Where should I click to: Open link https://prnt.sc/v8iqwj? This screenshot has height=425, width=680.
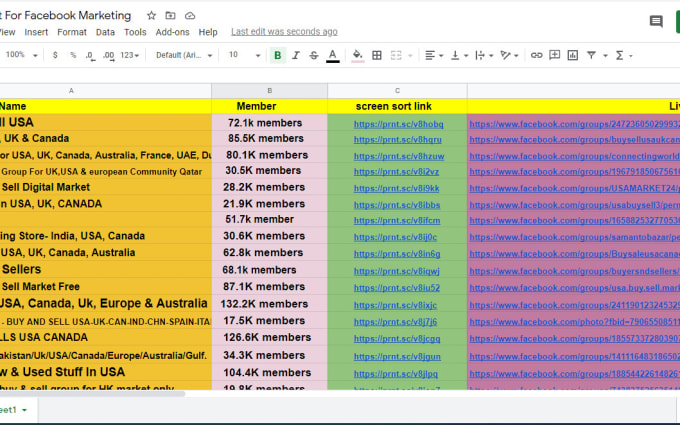[396, 271]
